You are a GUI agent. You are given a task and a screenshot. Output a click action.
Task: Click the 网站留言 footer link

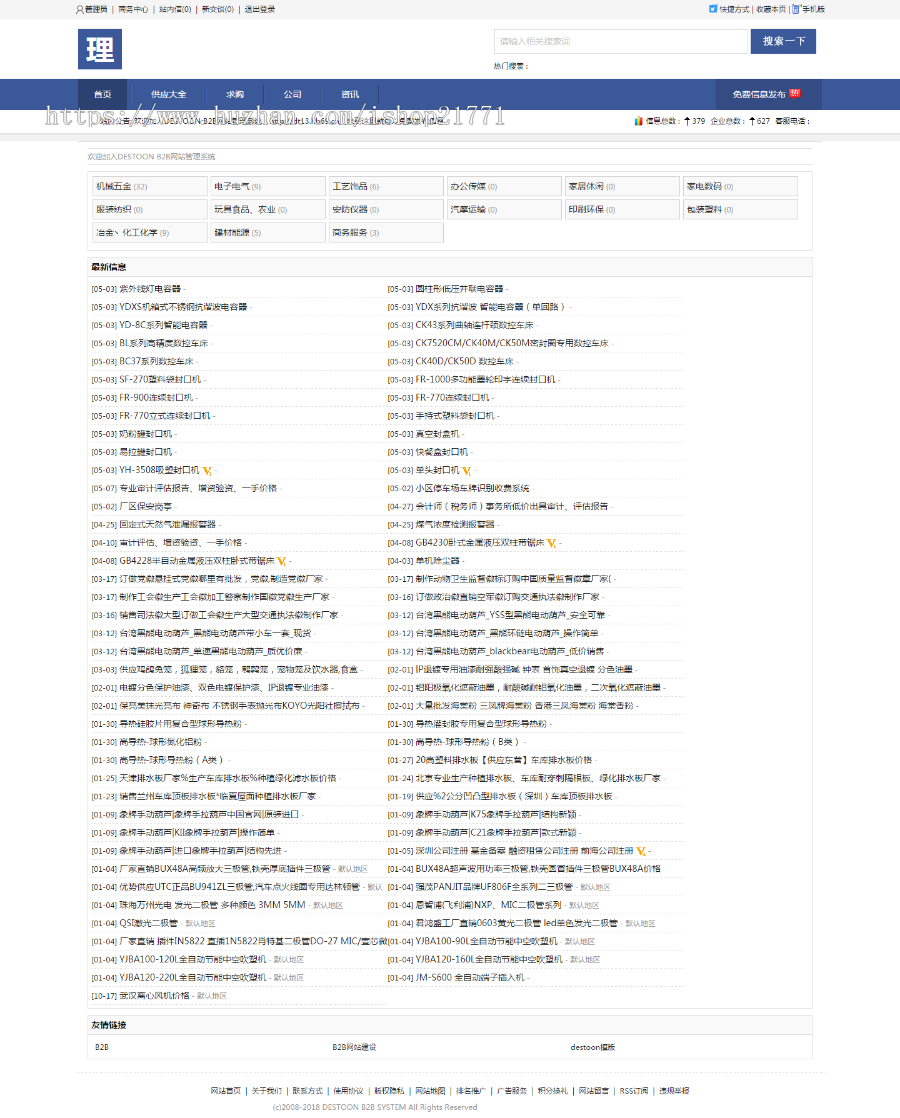(x=593, y=1091)
